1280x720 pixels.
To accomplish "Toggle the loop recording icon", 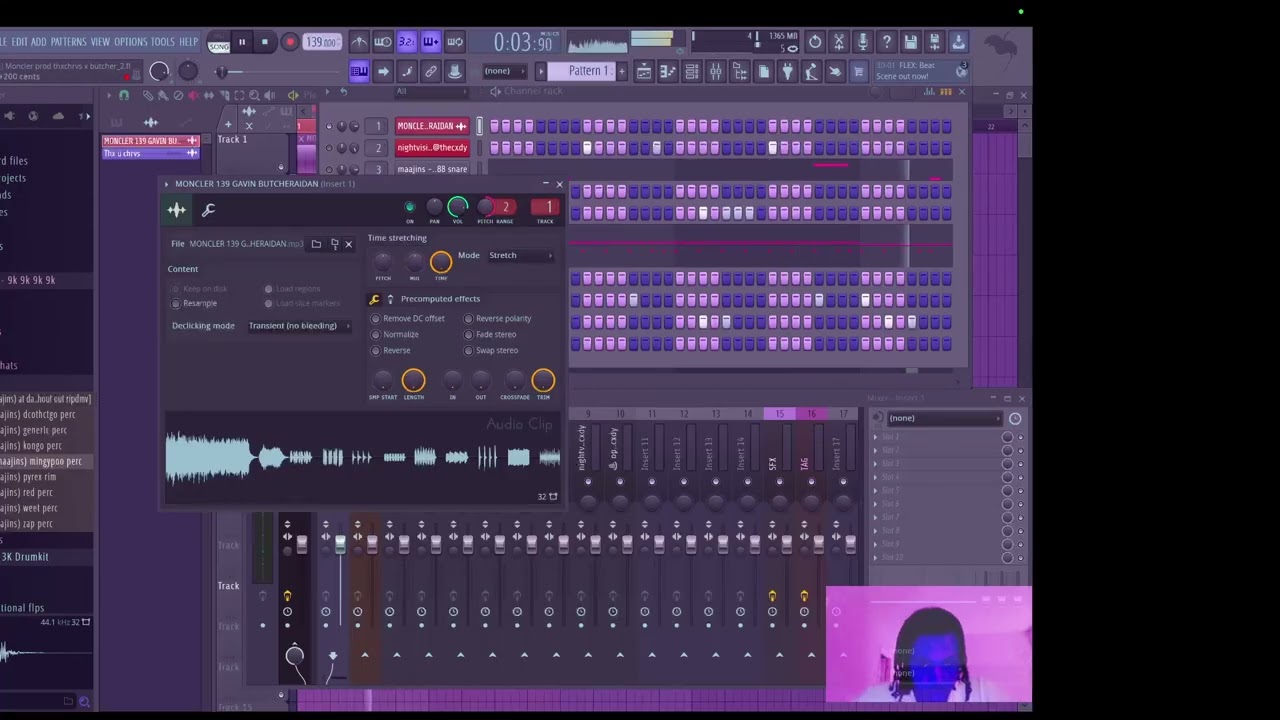I will click(454, 42).
